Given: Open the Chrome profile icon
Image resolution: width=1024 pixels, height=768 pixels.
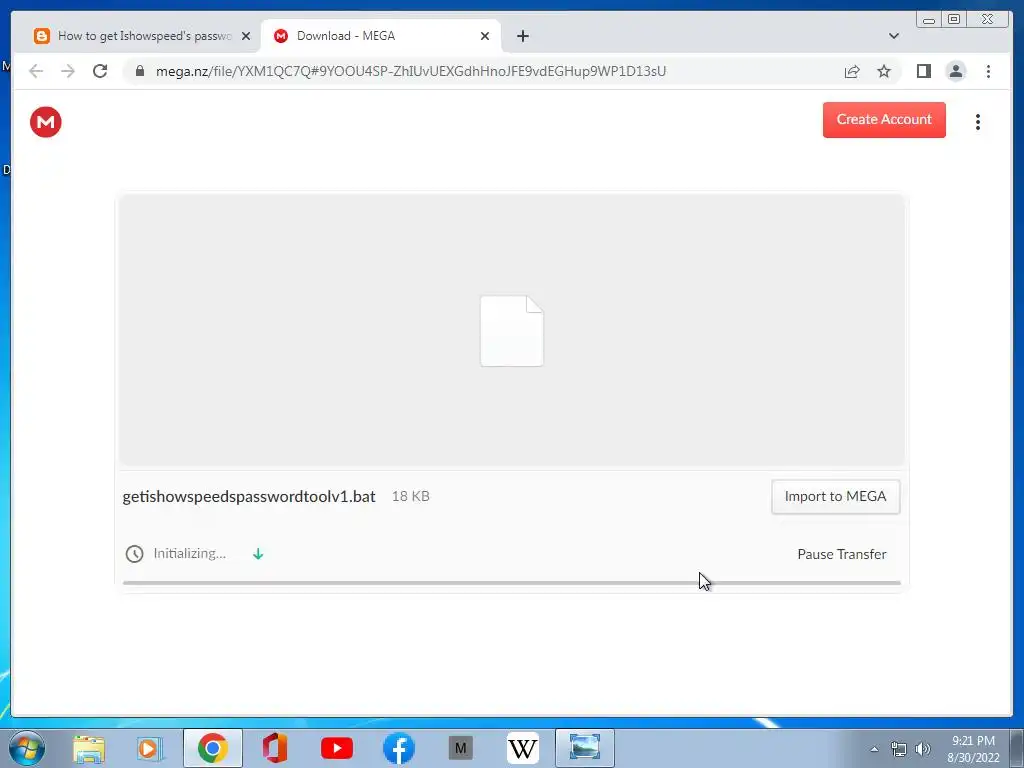Looking at the screenshot, I should tap(955, 71).
